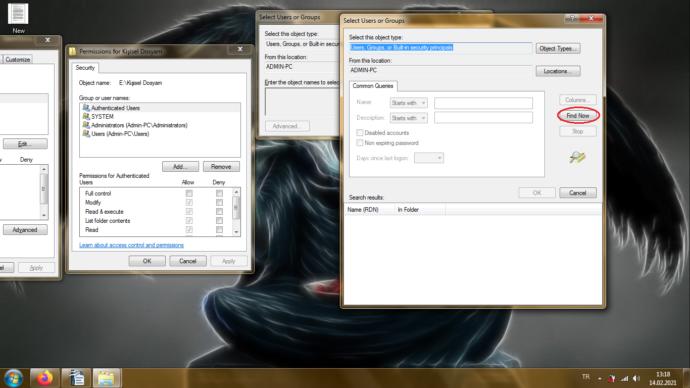Toggle Allow checkbox for Full control
Image resolution: width=690 pixels, height=388 pixels.
coord(189,194)
